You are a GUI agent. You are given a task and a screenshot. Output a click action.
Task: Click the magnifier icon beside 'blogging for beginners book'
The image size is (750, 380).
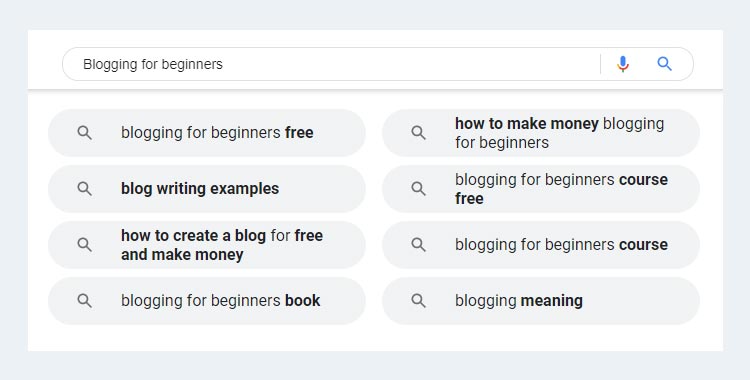point(85,301)
